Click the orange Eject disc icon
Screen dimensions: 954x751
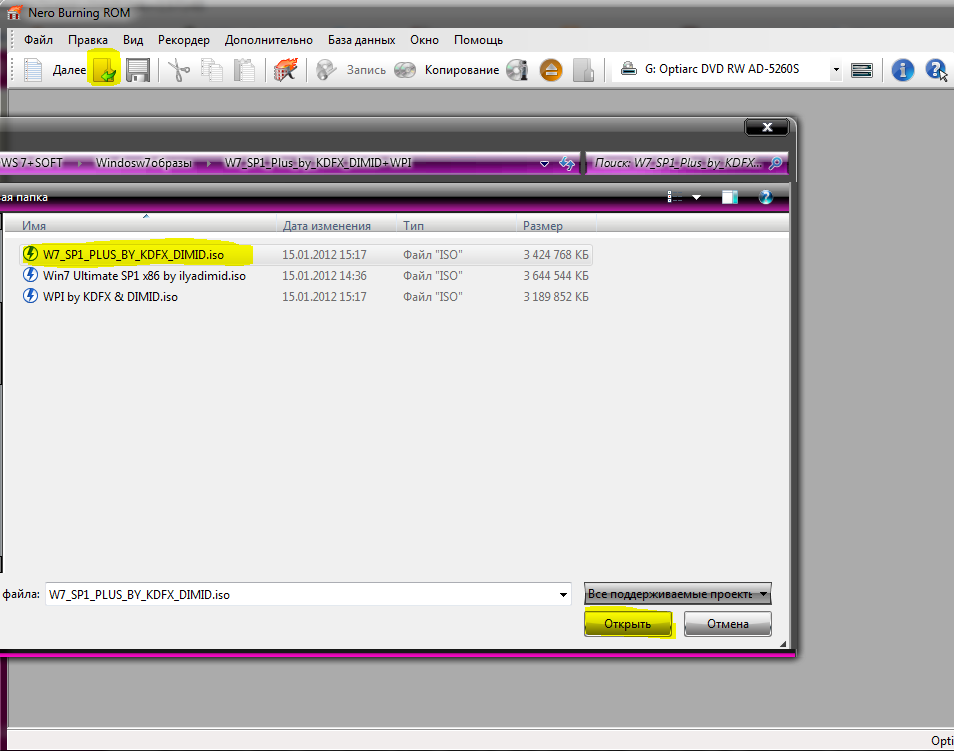[x=551, y=70]
